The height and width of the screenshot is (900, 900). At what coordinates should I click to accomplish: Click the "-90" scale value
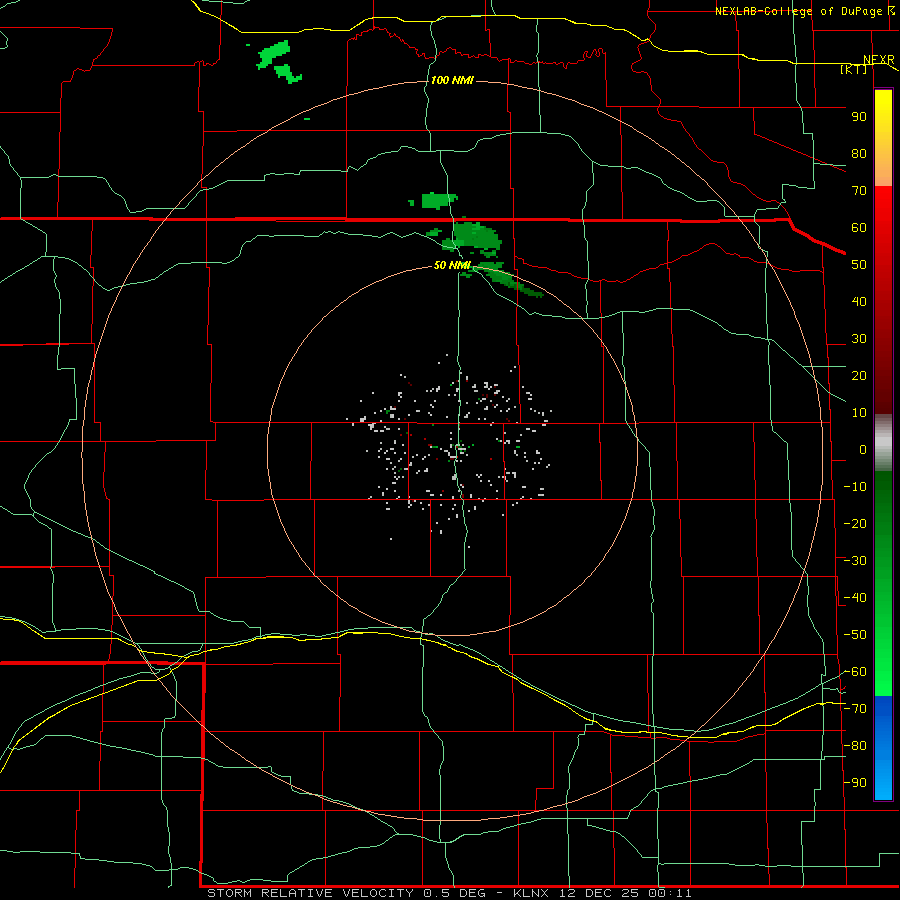coord(855,783)
